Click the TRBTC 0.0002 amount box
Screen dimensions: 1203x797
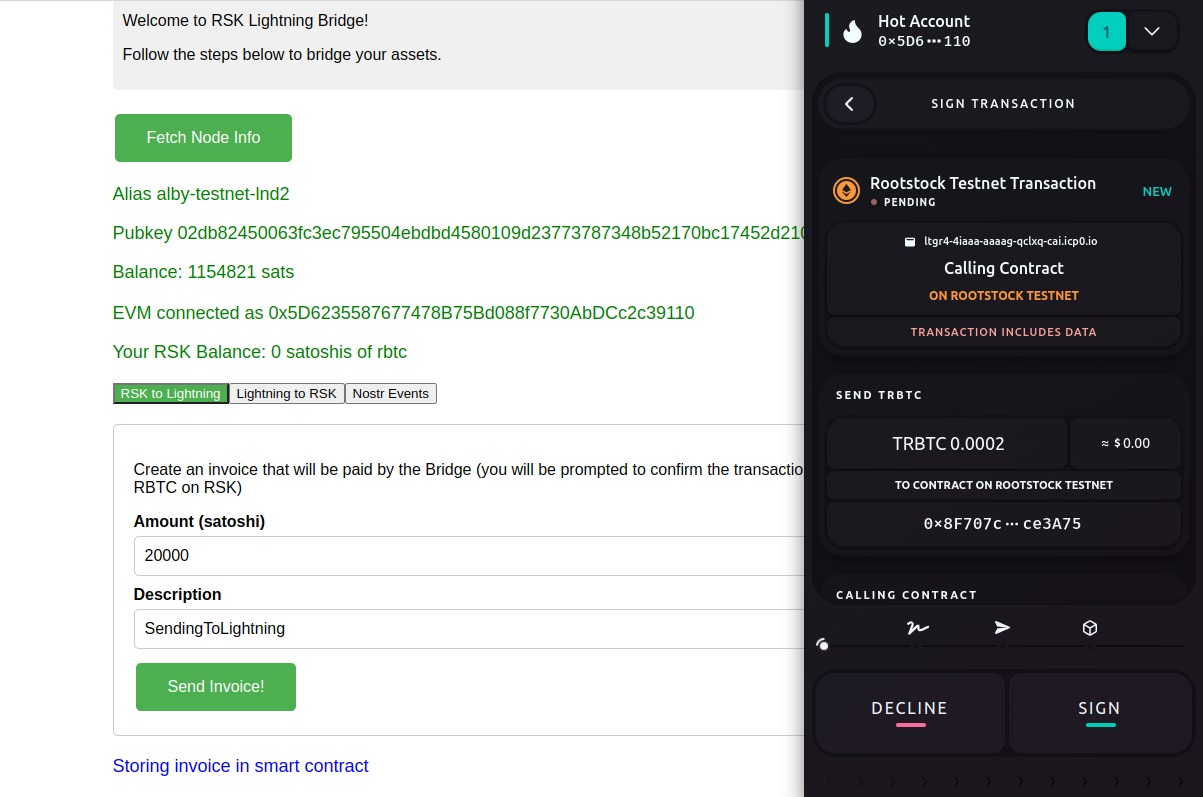point(948,443)
